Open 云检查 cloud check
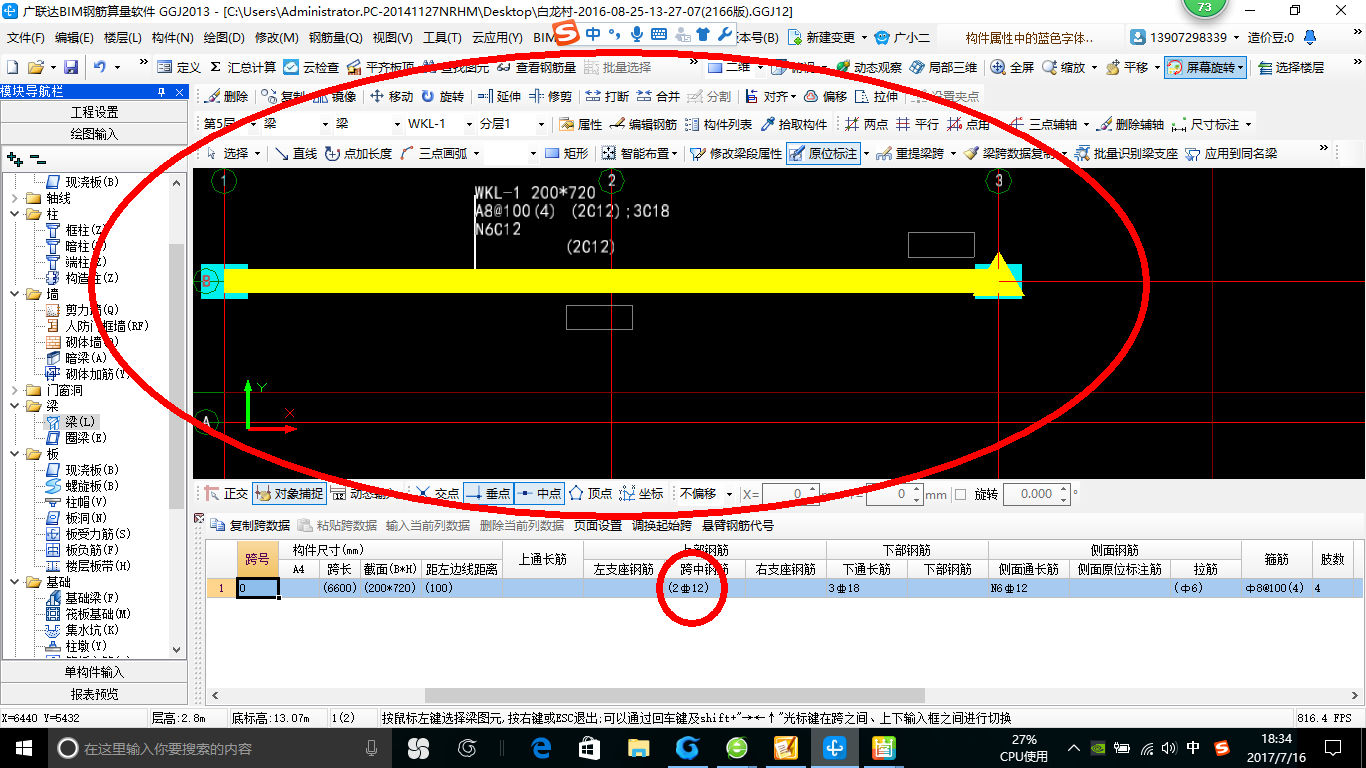Screen dimensions: 1366x768 tap(311, 67)
